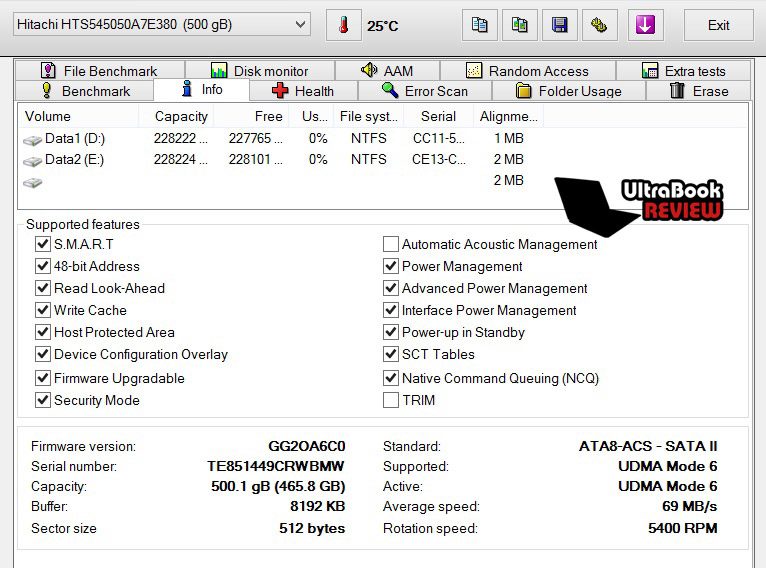This screenshot has height=568, width=766.
Task: Toggle the Write Cache checkbox
Action: tap(43, 310)
